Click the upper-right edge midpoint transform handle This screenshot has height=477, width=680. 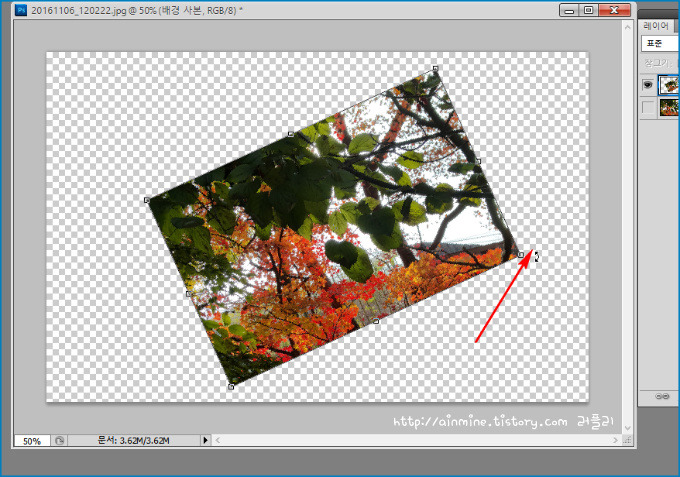[x=478, y=161]
